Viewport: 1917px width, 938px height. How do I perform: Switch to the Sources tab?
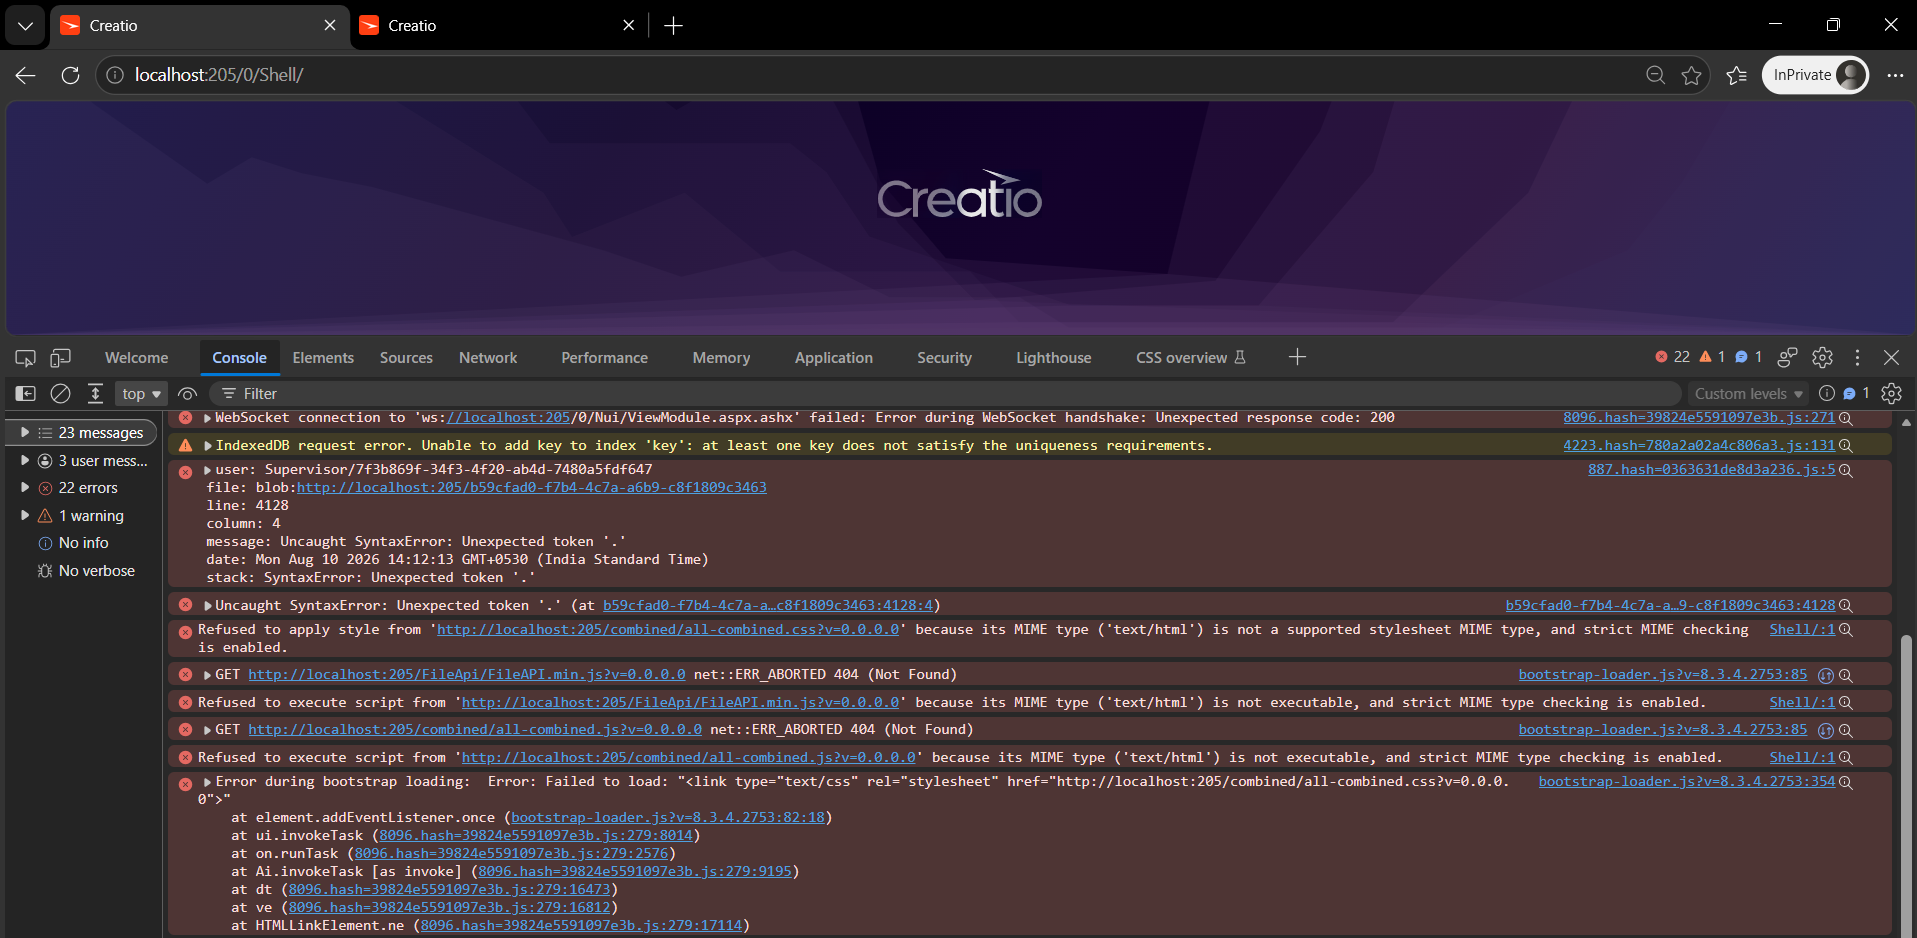[x=406, y=358]
